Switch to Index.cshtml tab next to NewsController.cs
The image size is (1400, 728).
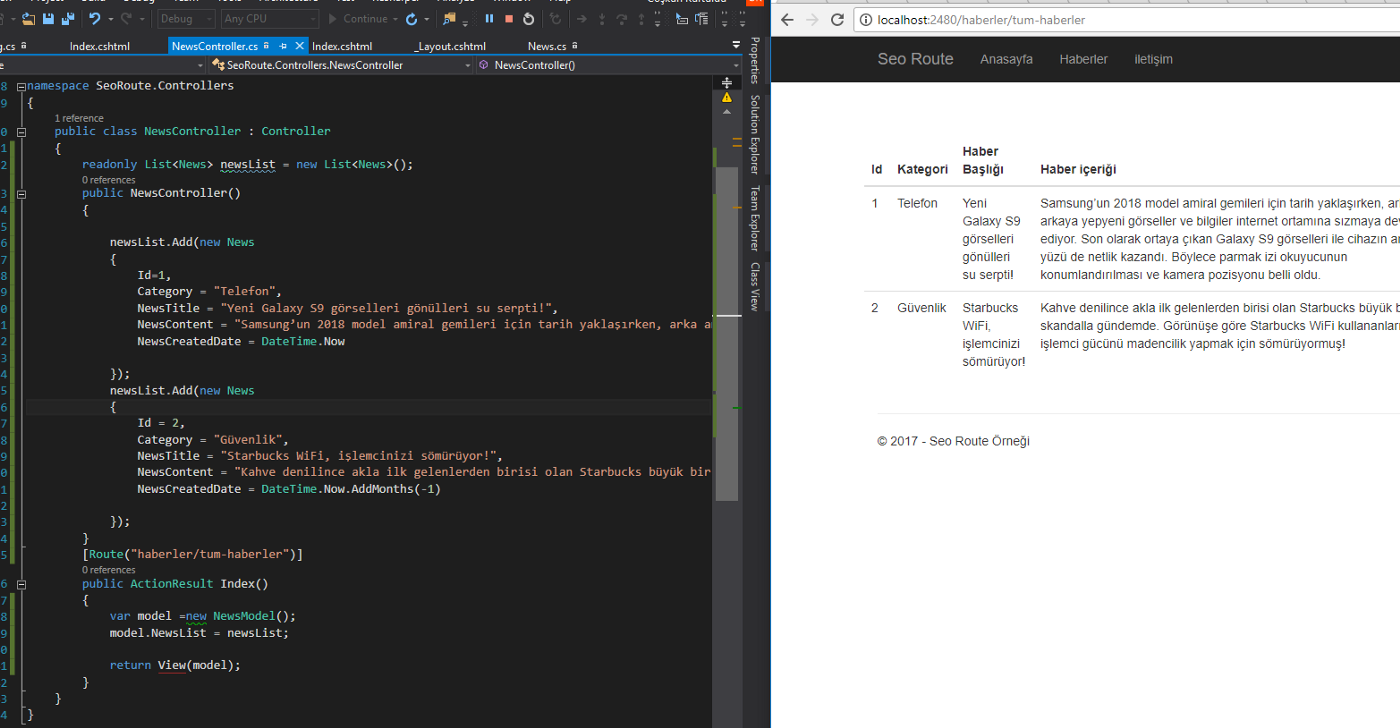(342, 46)
